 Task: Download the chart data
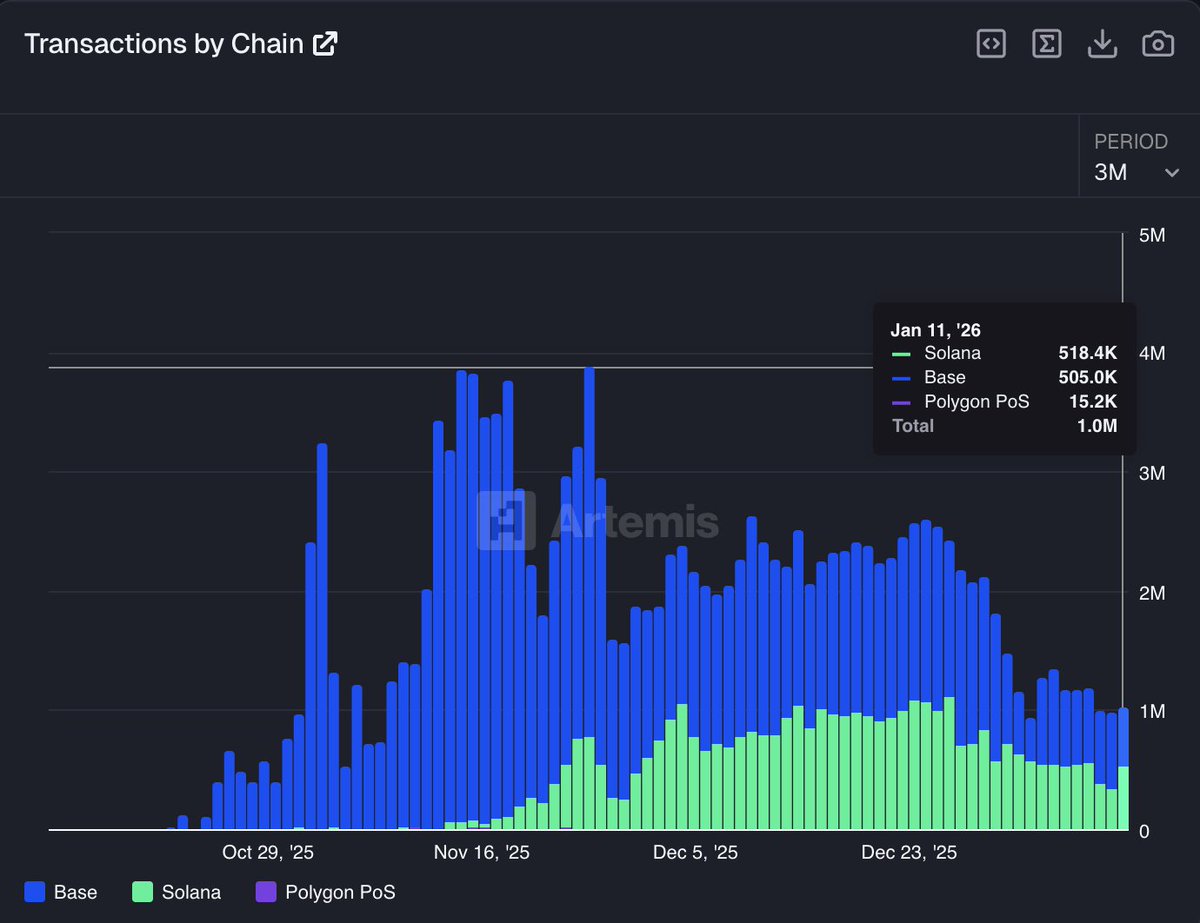pos(1102,44)
